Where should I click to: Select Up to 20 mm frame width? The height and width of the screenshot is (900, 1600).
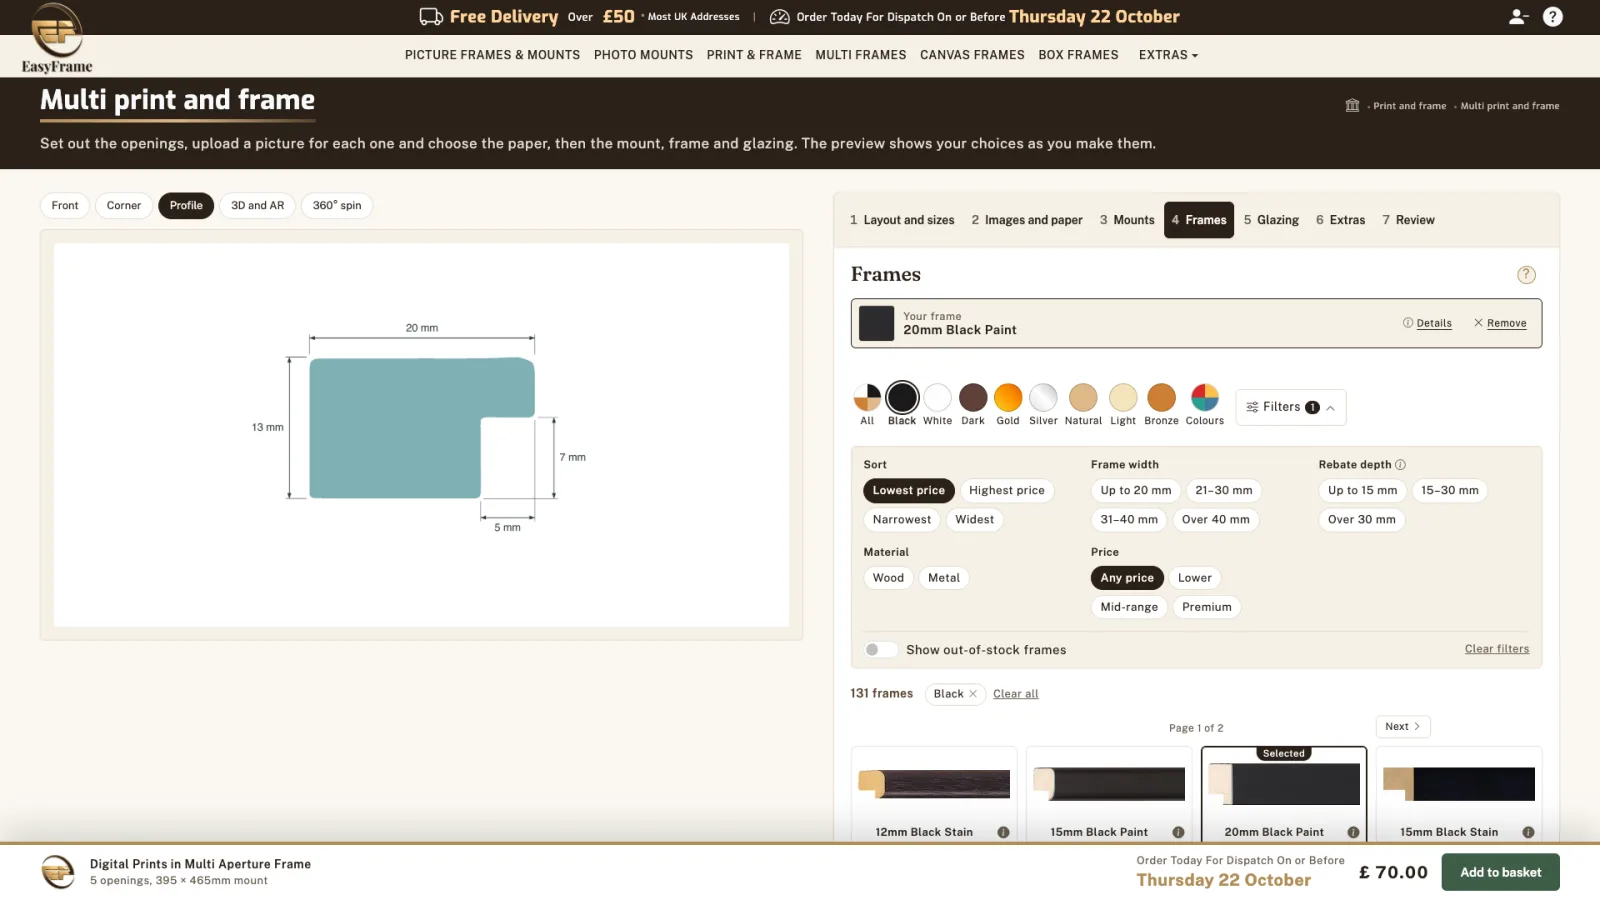tap(1136, 491)
